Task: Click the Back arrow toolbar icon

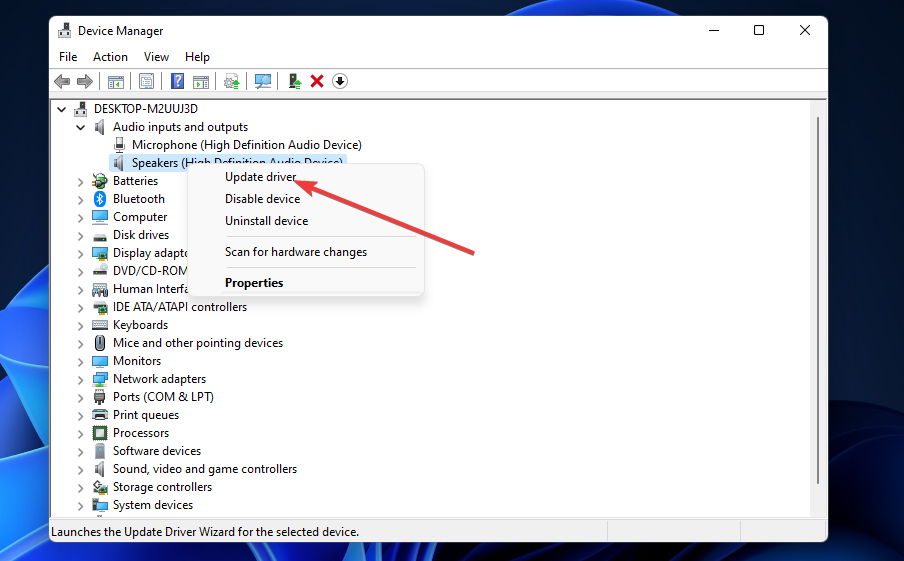Action: point(62,81)
